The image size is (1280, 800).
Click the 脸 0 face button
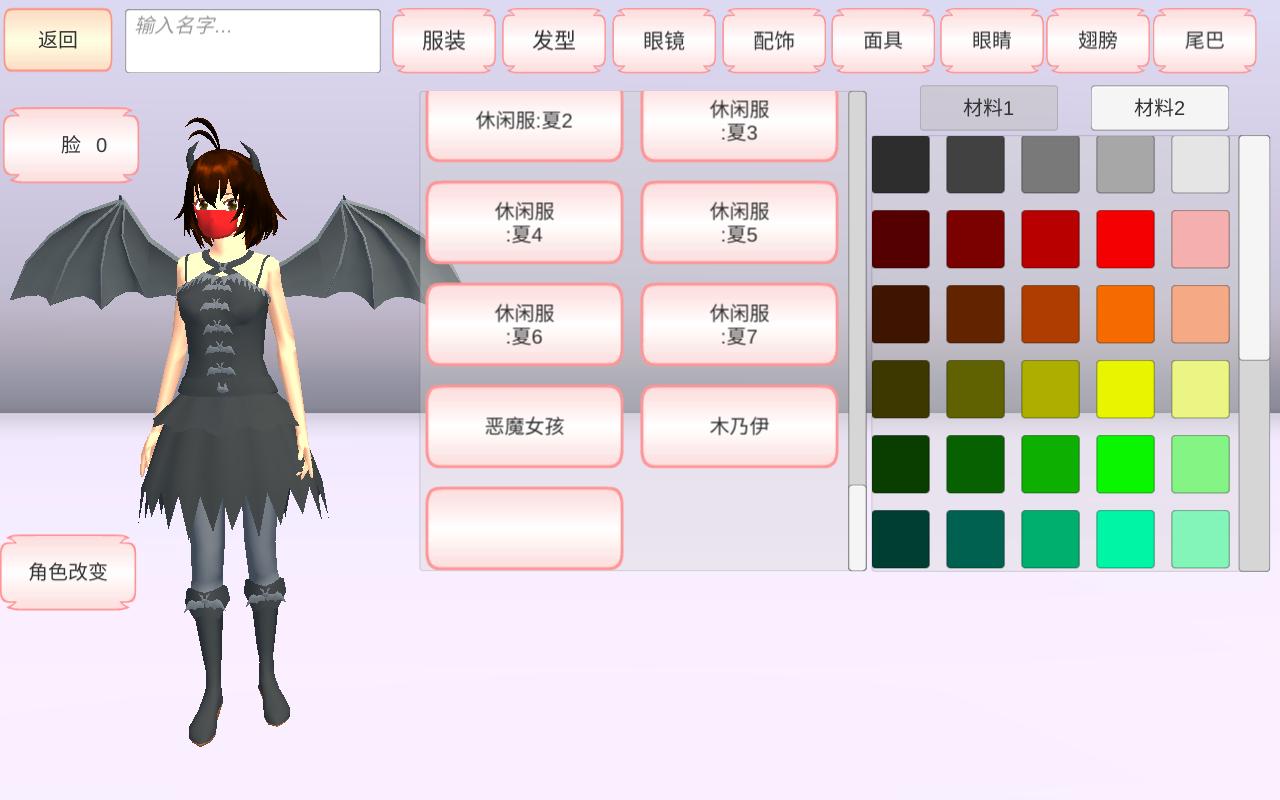71,145
